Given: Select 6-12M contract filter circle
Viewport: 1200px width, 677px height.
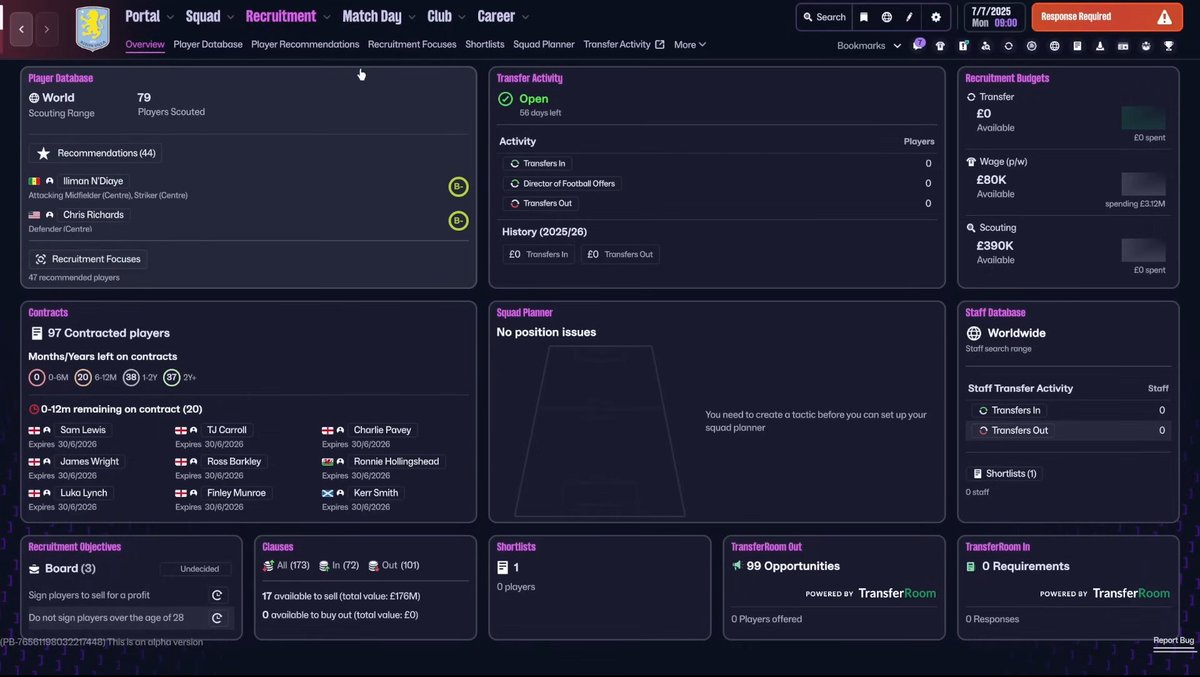Looking at the screenshot, I should coord(83,377).
